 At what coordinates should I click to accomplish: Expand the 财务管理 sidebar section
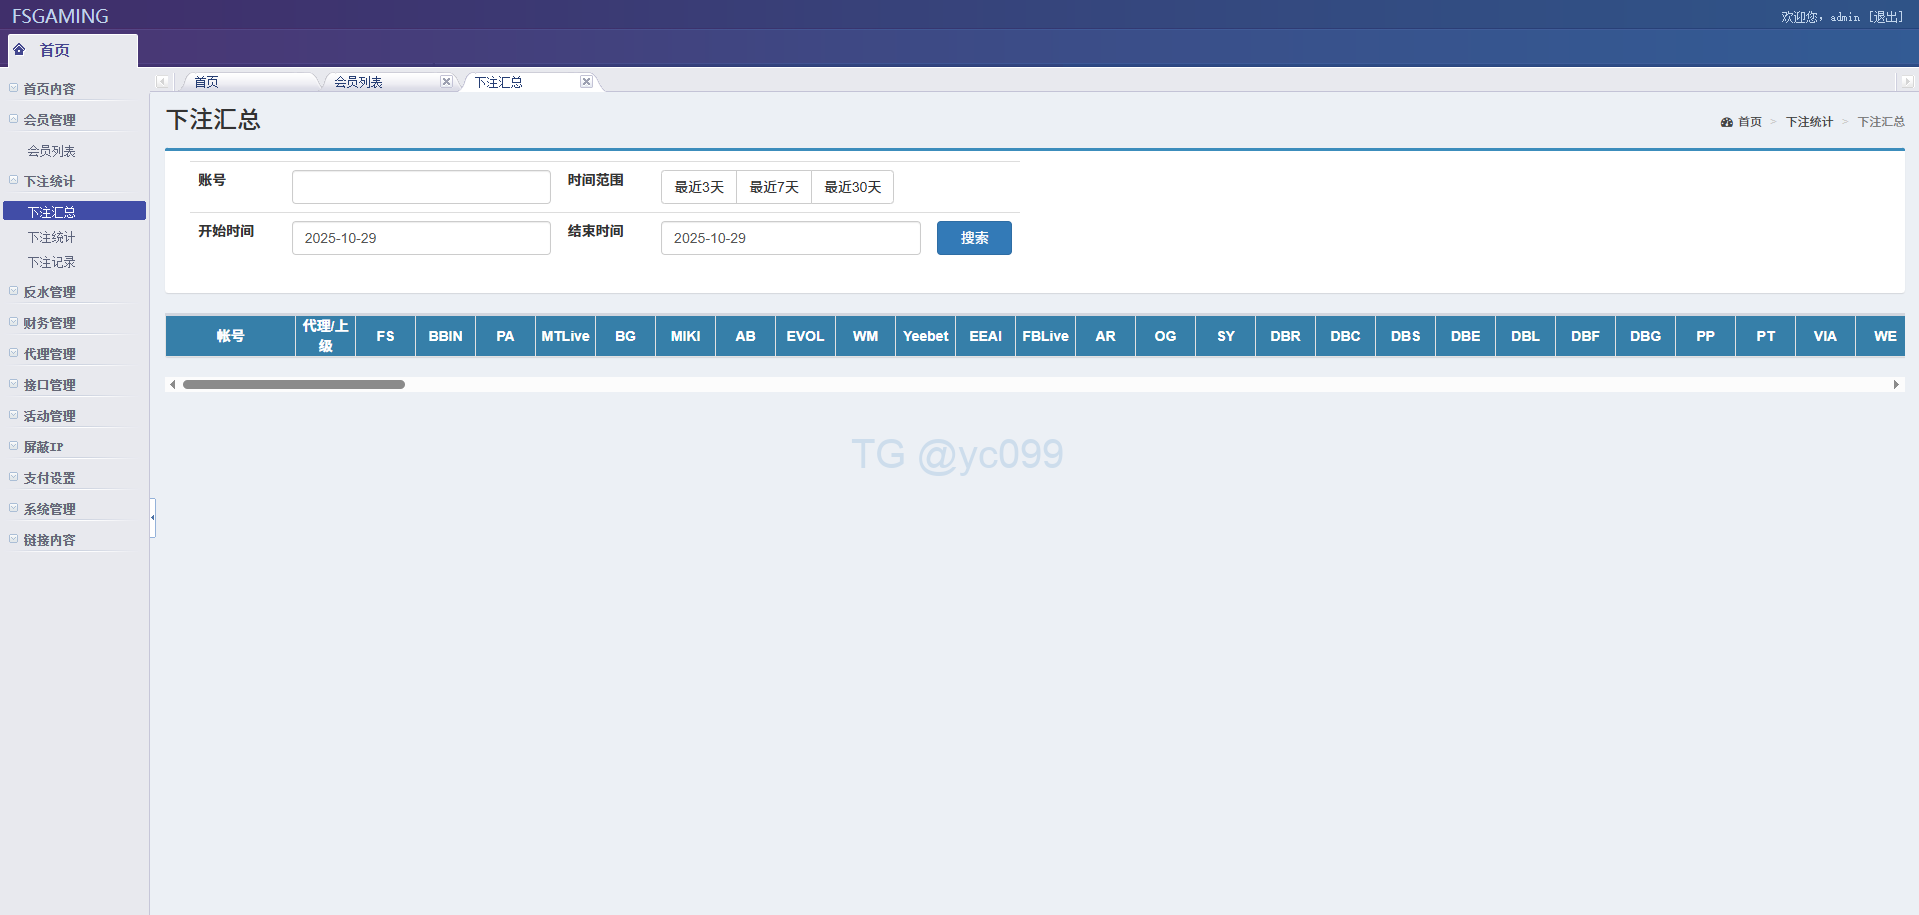coord(49,323)
